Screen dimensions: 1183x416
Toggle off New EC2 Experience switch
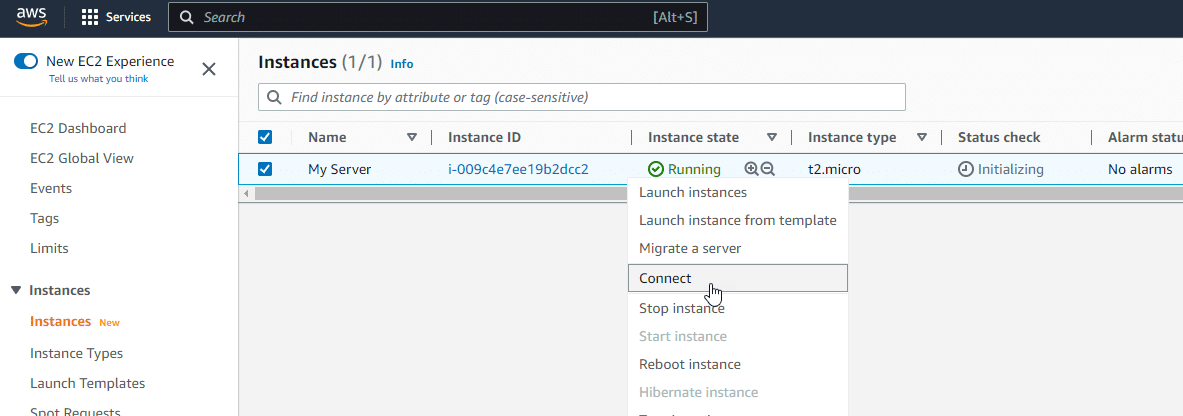pos(26,62)
